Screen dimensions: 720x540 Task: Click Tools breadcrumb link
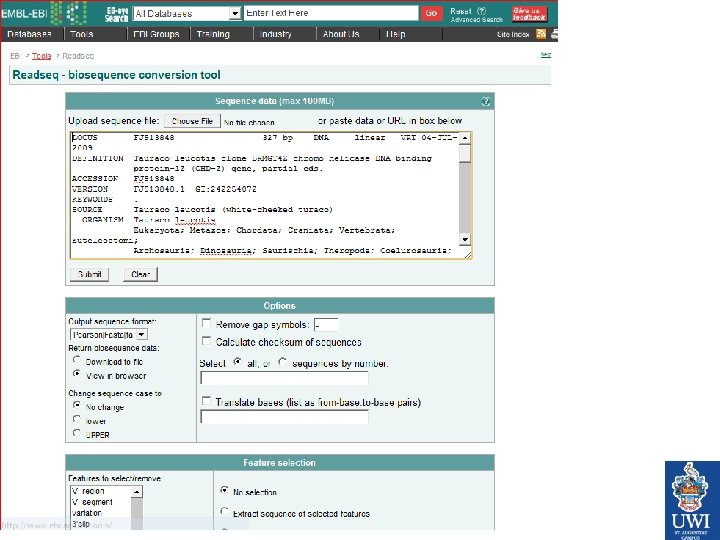[41, 56]
